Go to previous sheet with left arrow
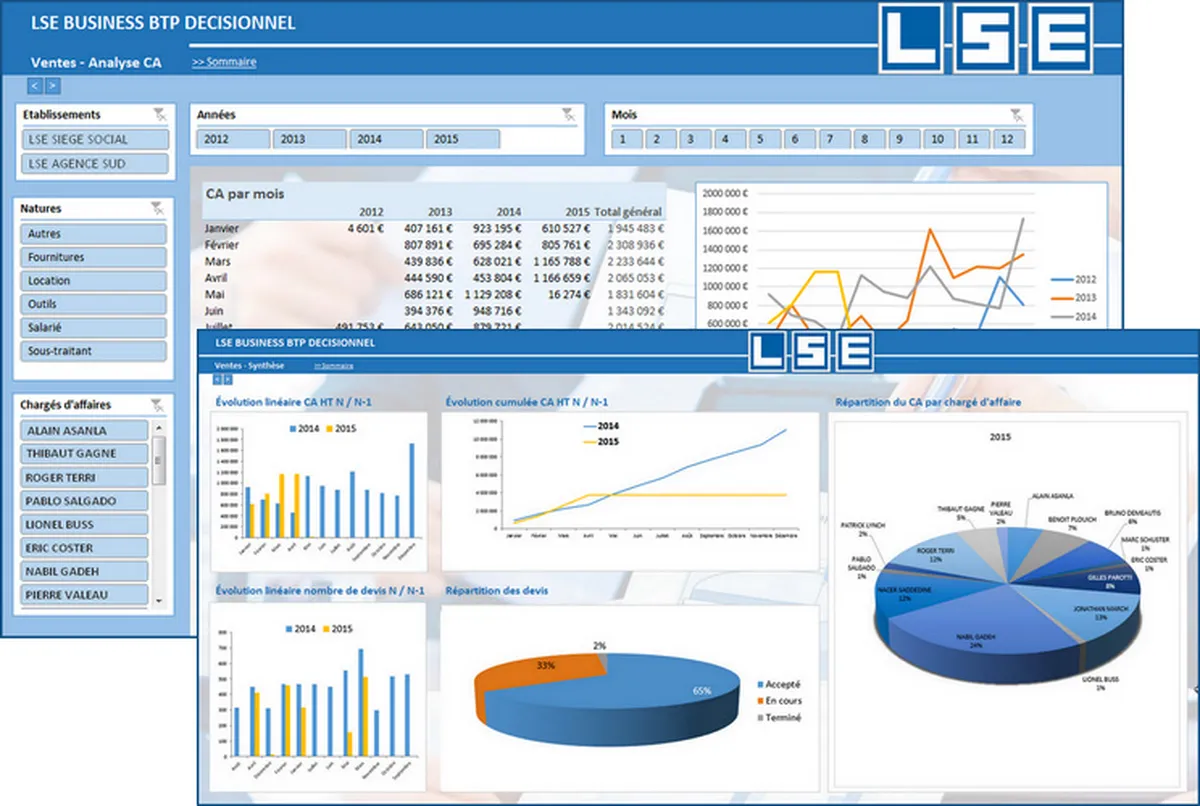The width and height of the screenshot is (1200, 806). point(36,86)
